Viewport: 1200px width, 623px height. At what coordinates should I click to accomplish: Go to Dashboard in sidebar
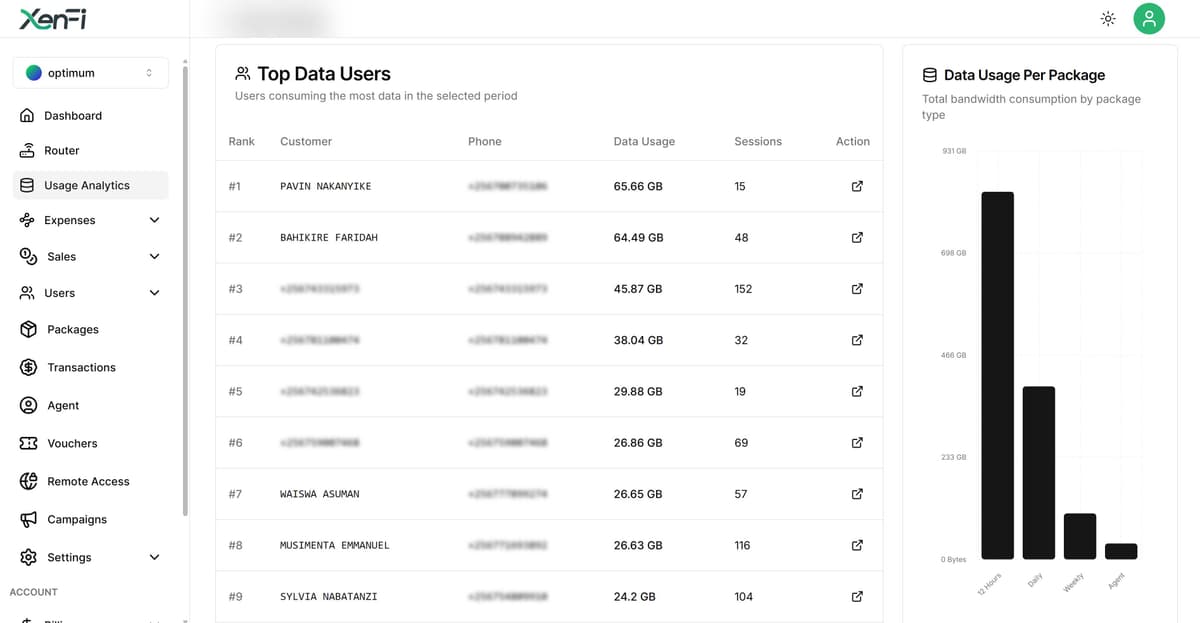point(90,116)
